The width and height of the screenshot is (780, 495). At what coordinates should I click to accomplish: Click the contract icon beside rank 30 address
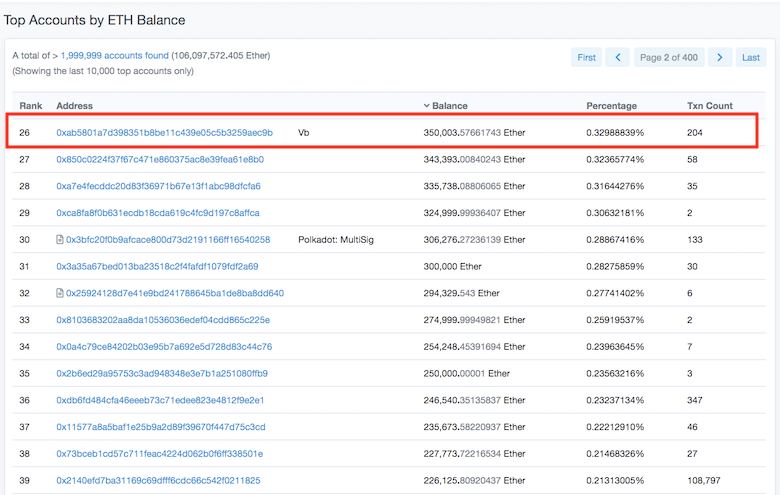60,240
